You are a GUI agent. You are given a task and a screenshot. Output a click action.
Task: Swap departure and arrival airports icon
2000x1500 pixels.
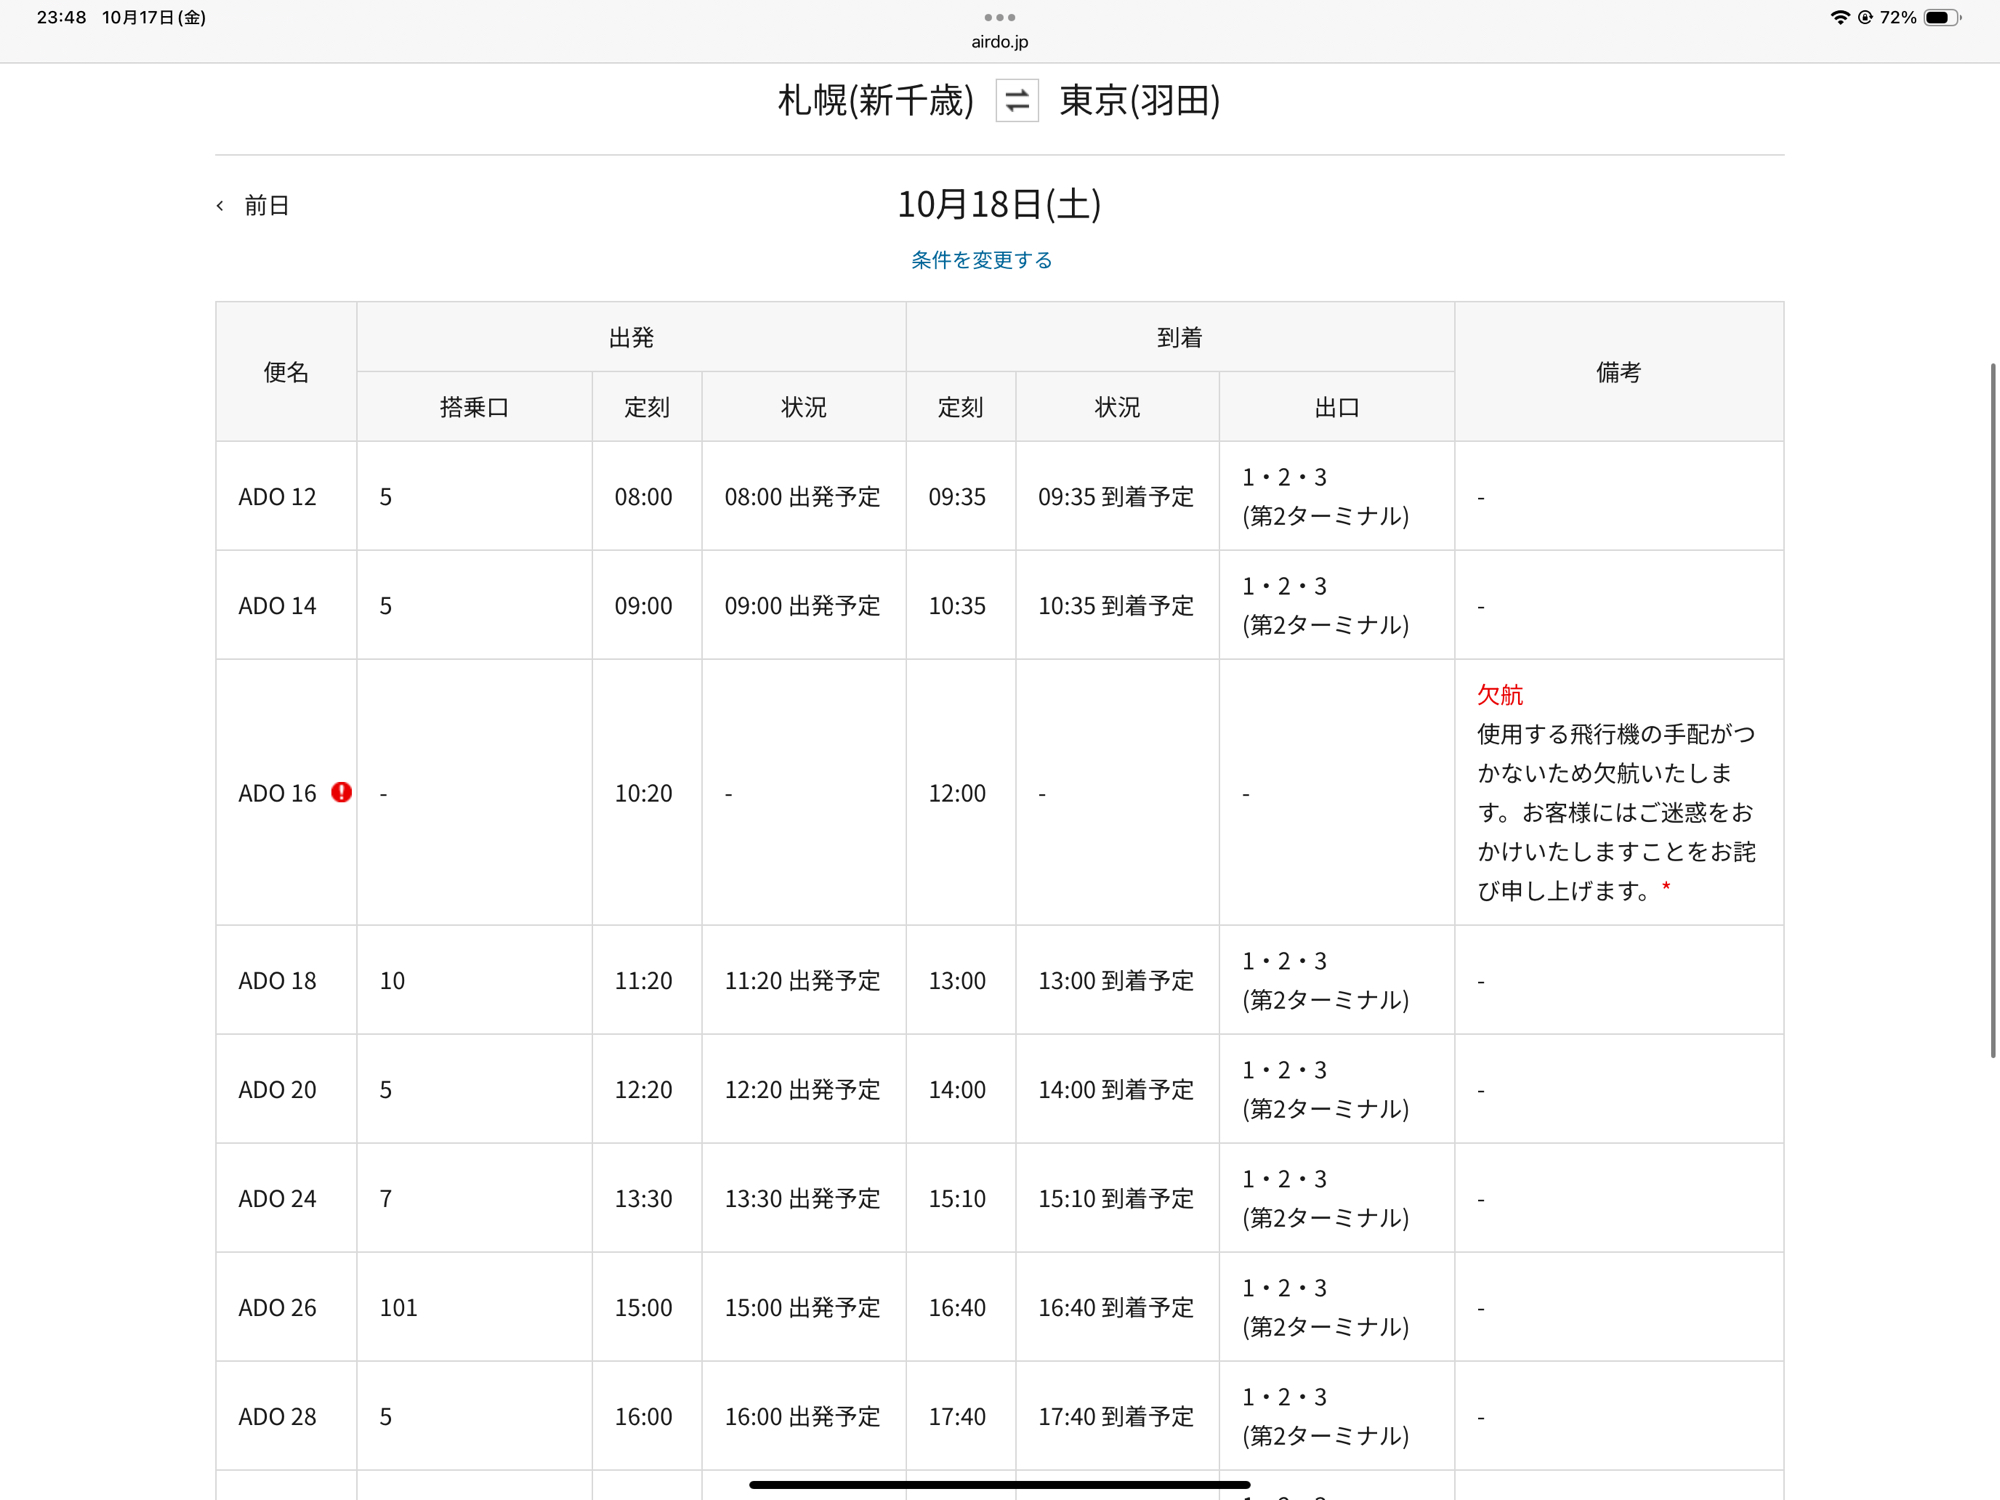pos(1016,100)
